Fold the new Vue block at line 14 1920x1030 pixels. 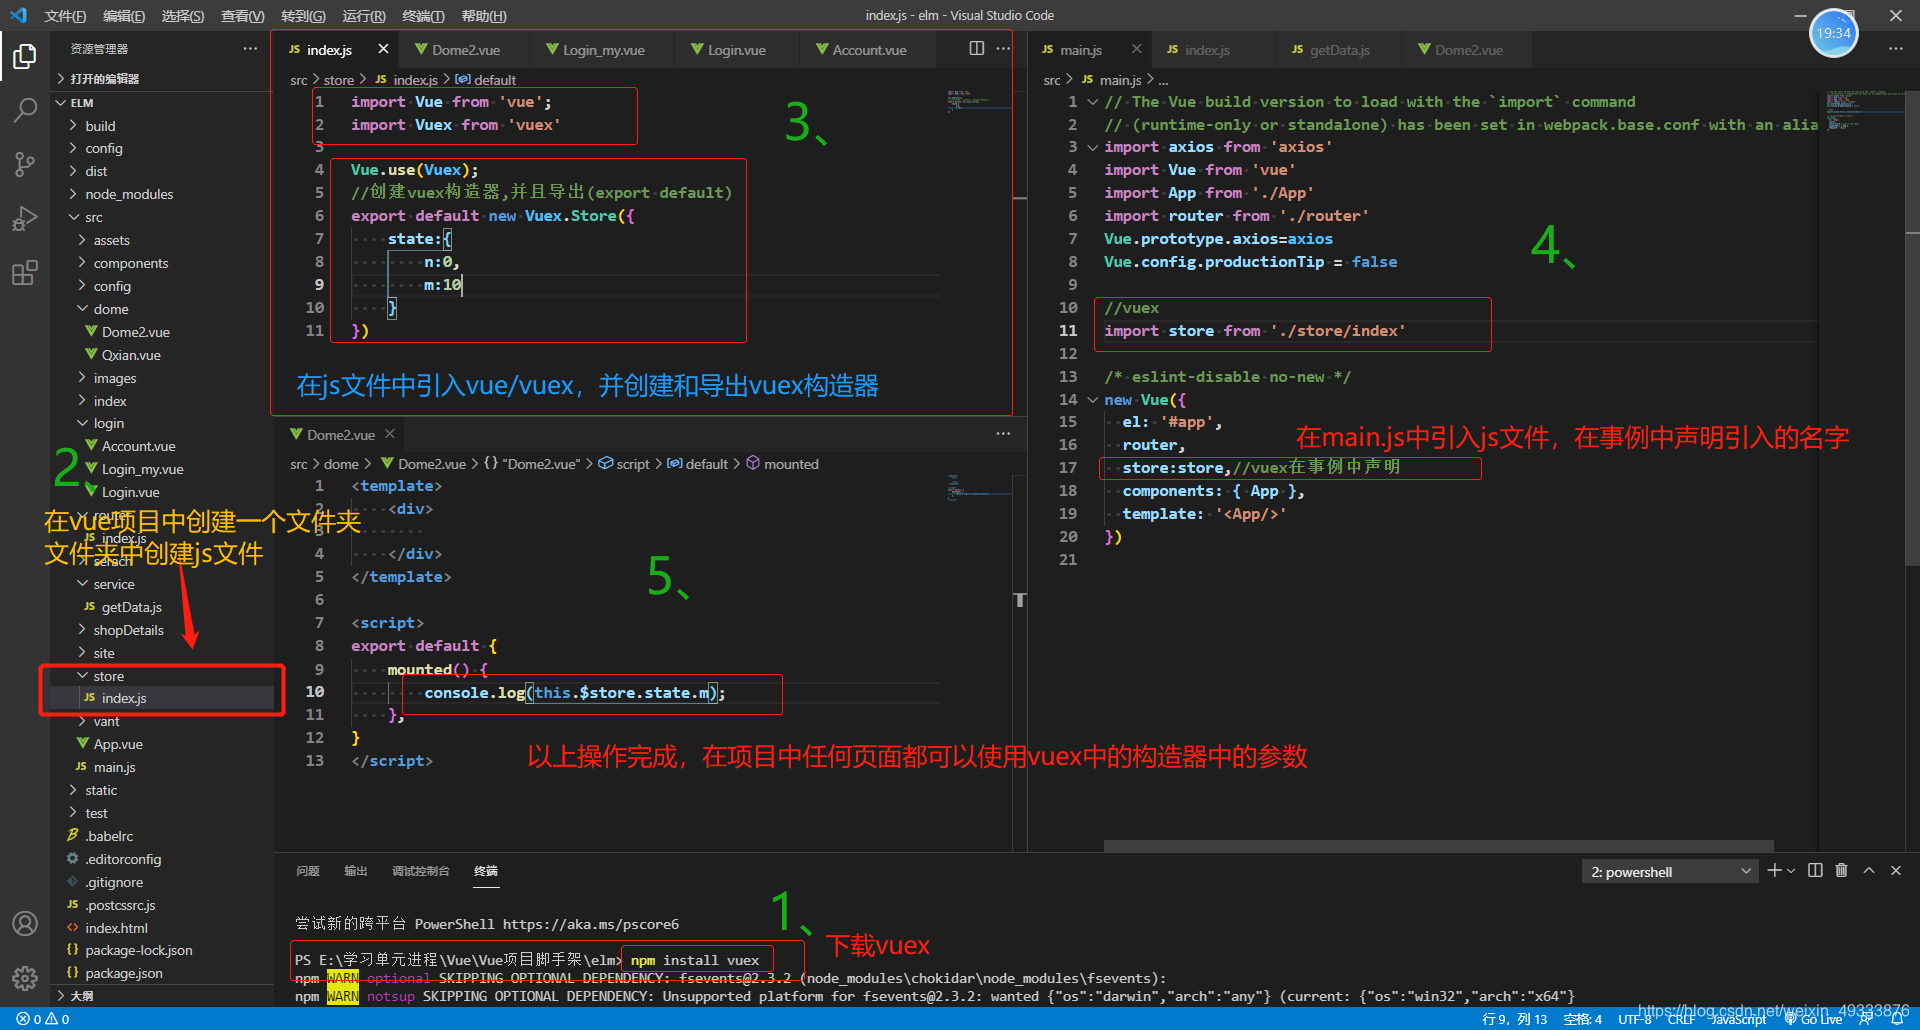(x=1093, y=400)
